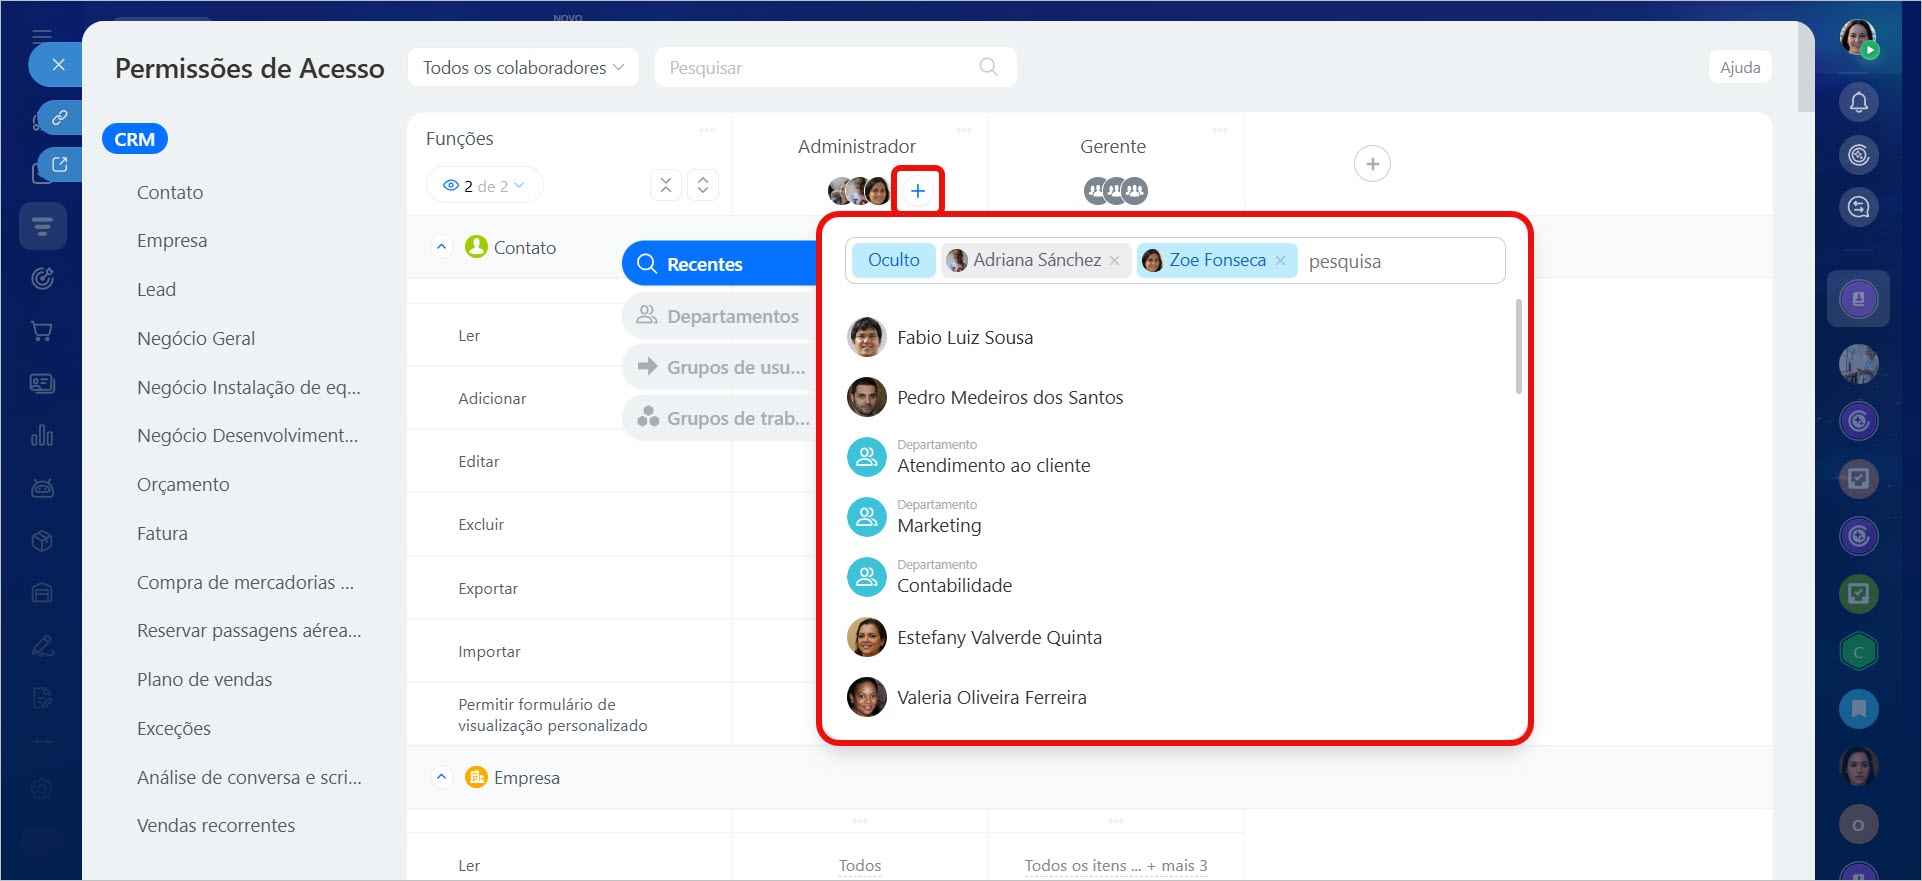Collapse the Empresa section

[x=441, y=777]
